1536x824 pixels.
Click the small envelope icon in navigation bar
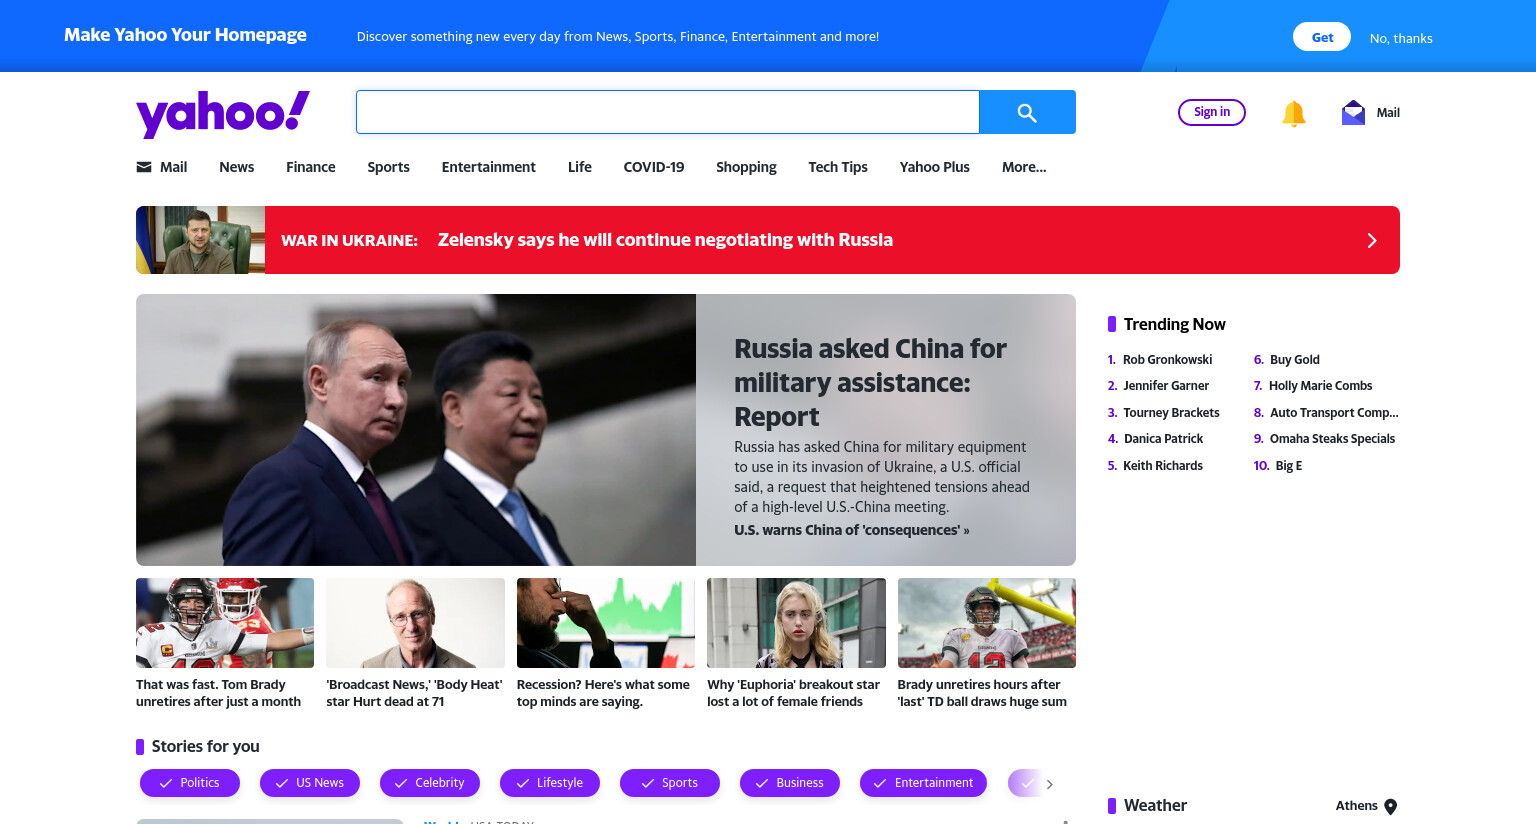[144, 167]
